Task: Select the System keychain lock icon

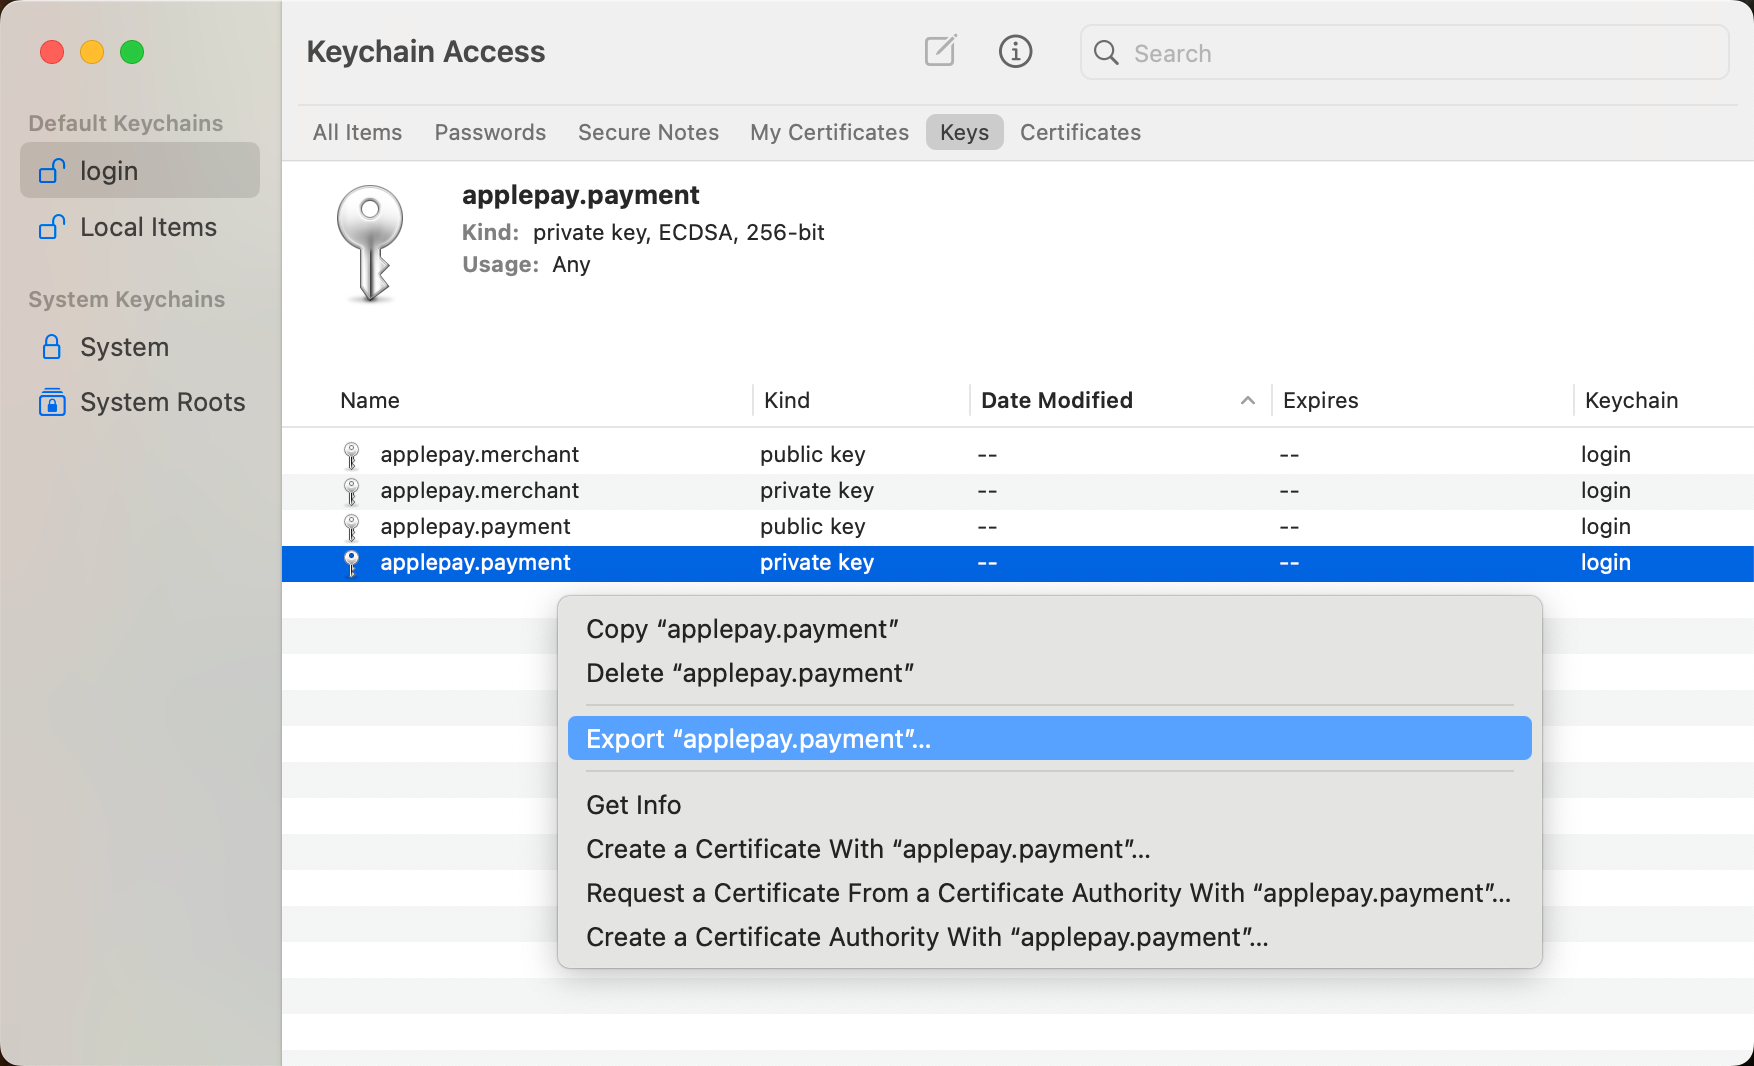Action: coord(52,347)
